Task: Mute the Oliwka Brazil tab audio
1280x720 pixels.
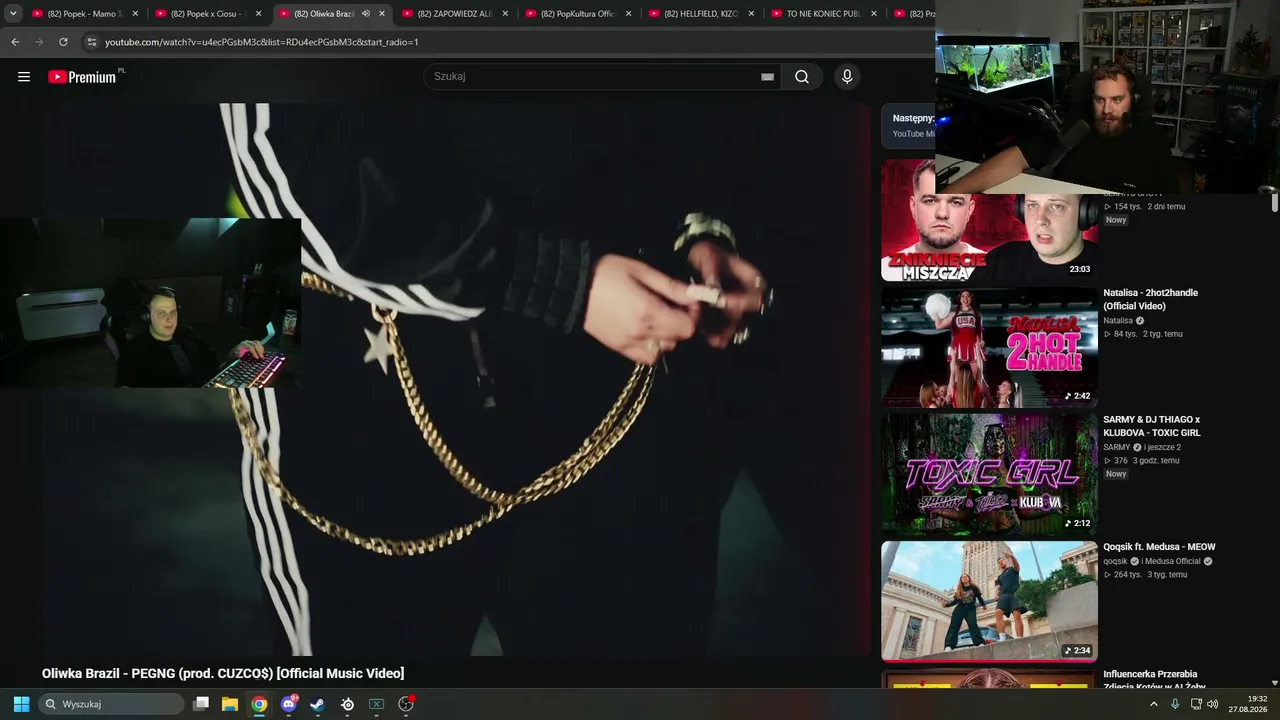Action: (366, 14)
